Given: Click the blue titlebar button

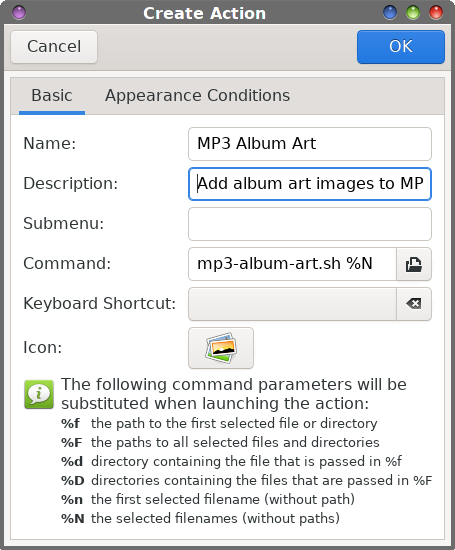Looking at the screenshot, I should point(390,12).
